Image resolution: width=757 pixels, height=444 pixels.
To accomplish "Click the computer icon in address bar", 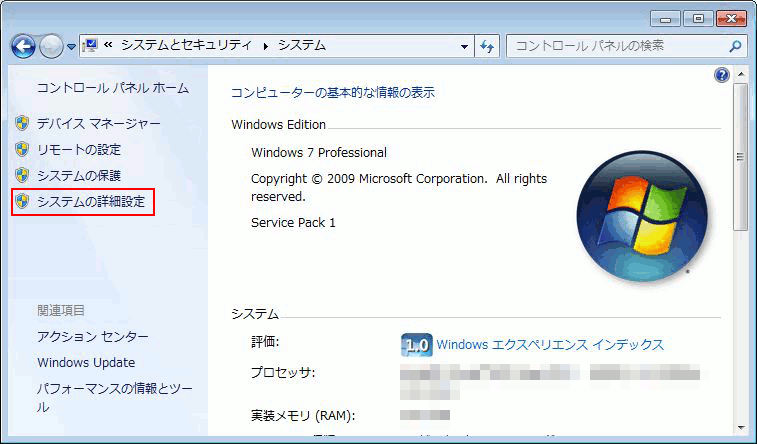I will (89, 46).
